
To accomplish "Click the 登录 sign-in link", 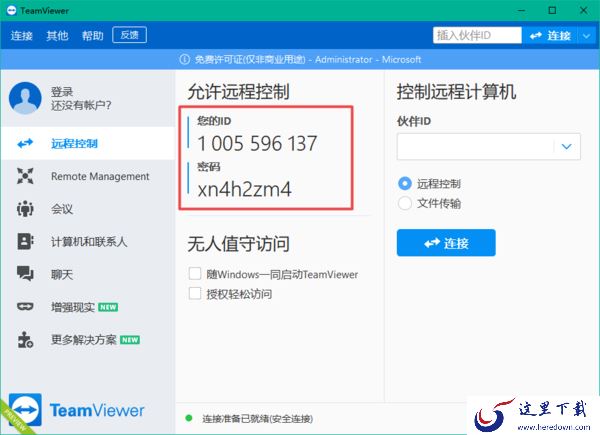I will [62, 91].
